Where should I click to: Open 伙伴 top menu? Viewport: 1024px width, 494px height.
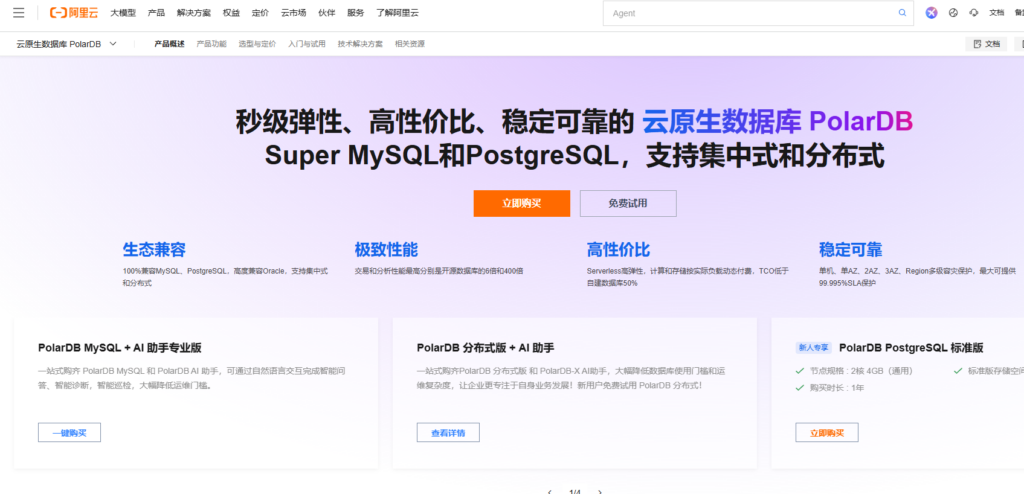point(327,13)
